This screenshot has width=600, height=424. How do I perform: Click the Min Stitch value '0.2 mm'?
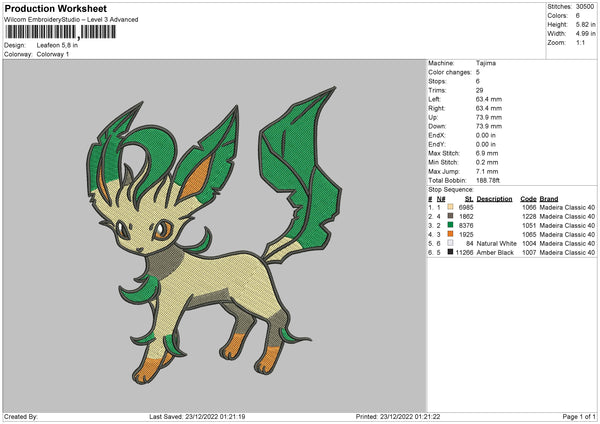point(487,162)
